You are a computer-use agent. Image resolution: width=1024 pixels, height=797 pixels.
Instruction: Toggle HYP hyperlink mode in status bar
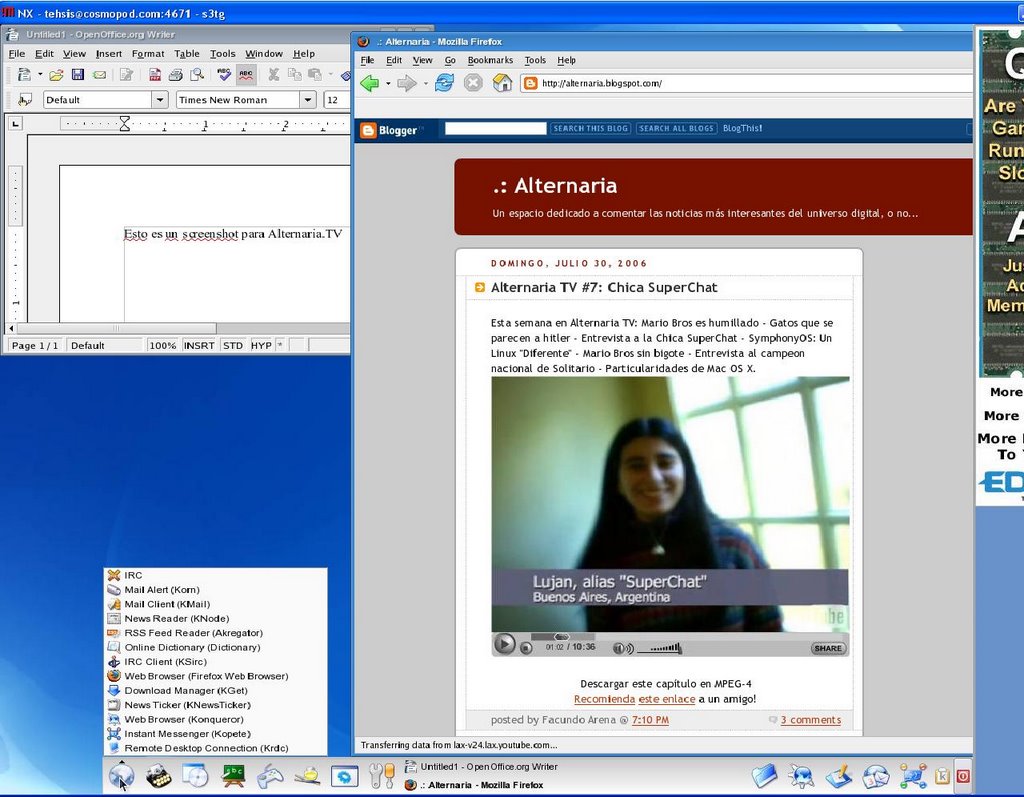pos(261,346)
